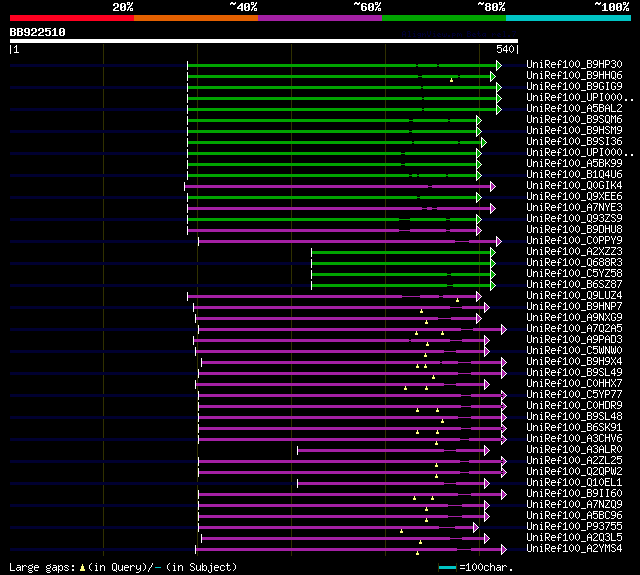The height and width of the screenshot is (575, 640).
Task: Select hit UniRef100_C5WNW0
Action: click(574, 351)
